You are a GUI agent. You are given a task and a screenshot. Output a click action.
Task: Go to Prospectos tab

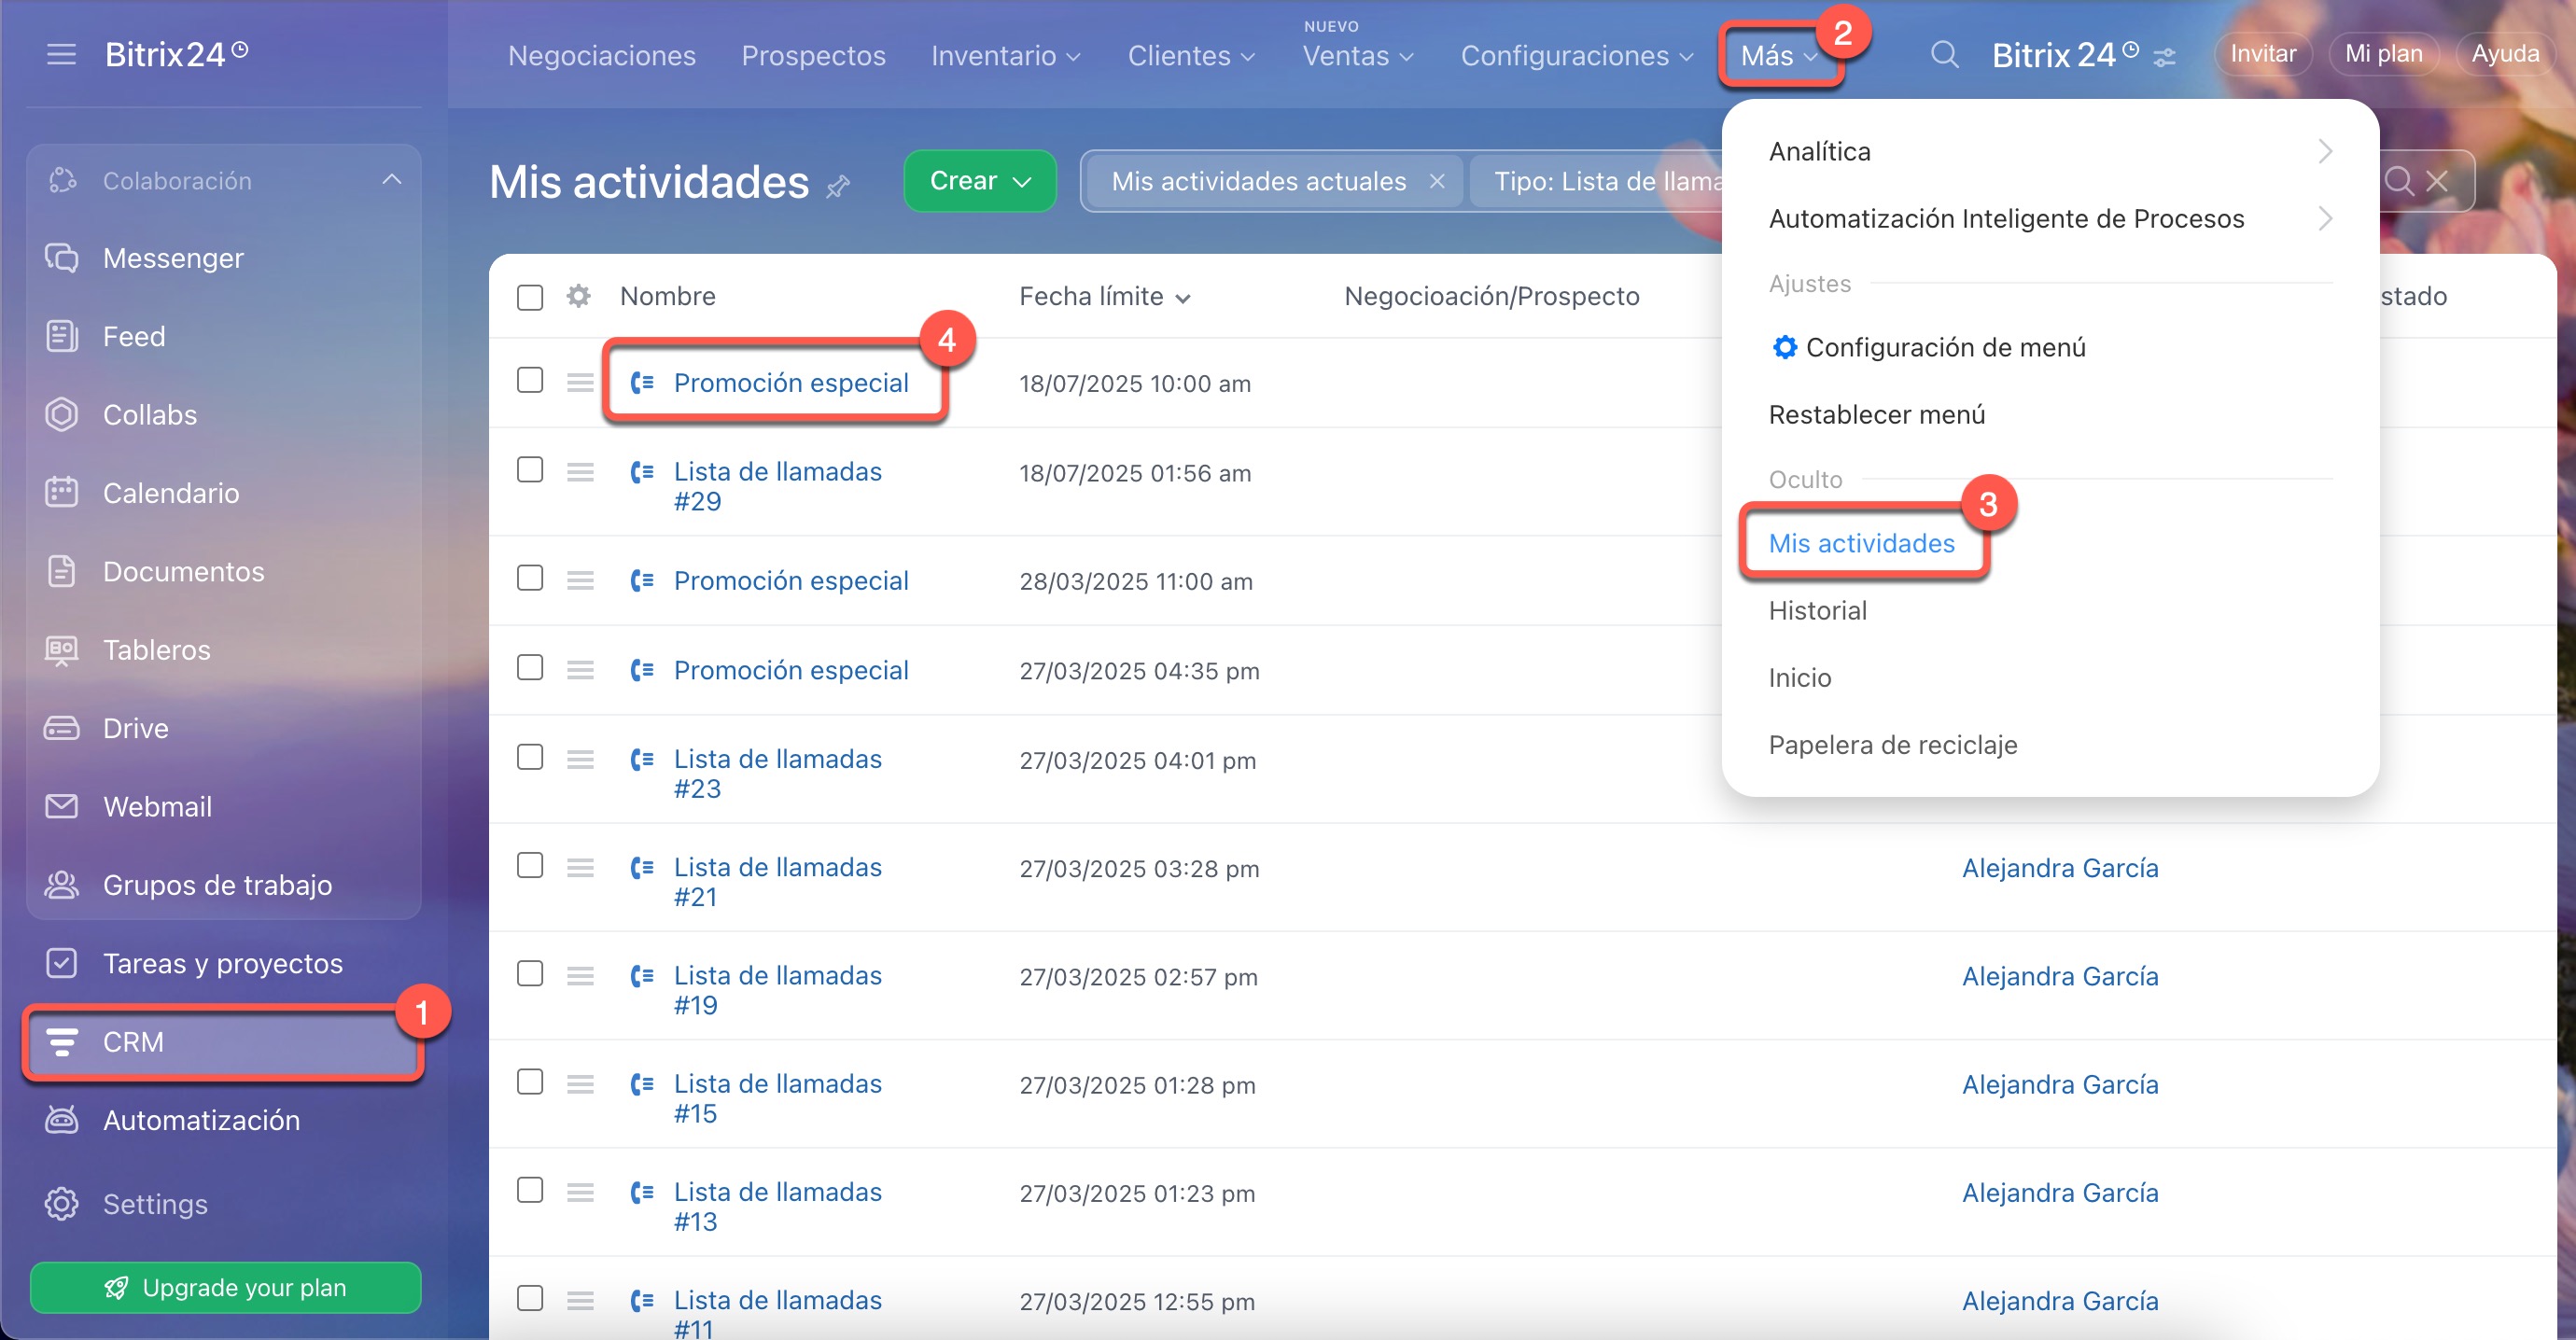(813, 56)
